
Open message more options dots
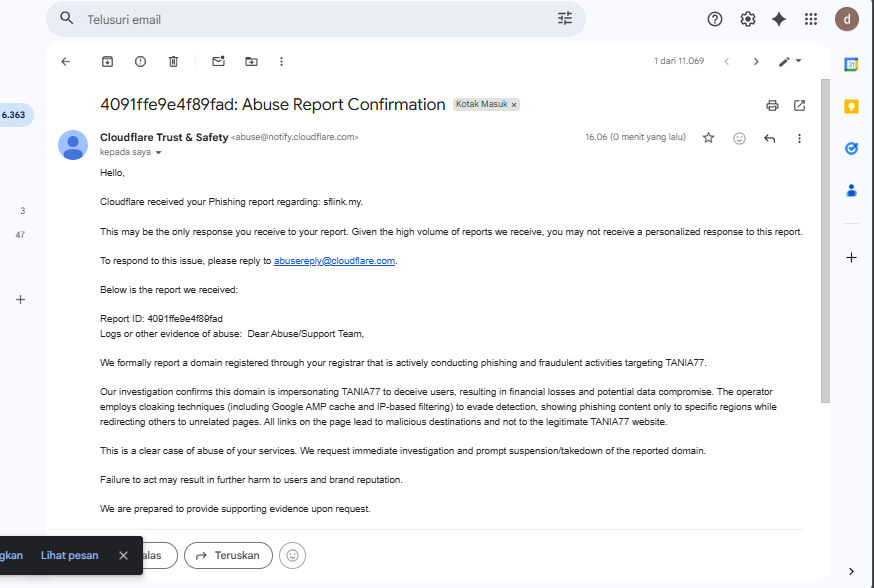799,138
